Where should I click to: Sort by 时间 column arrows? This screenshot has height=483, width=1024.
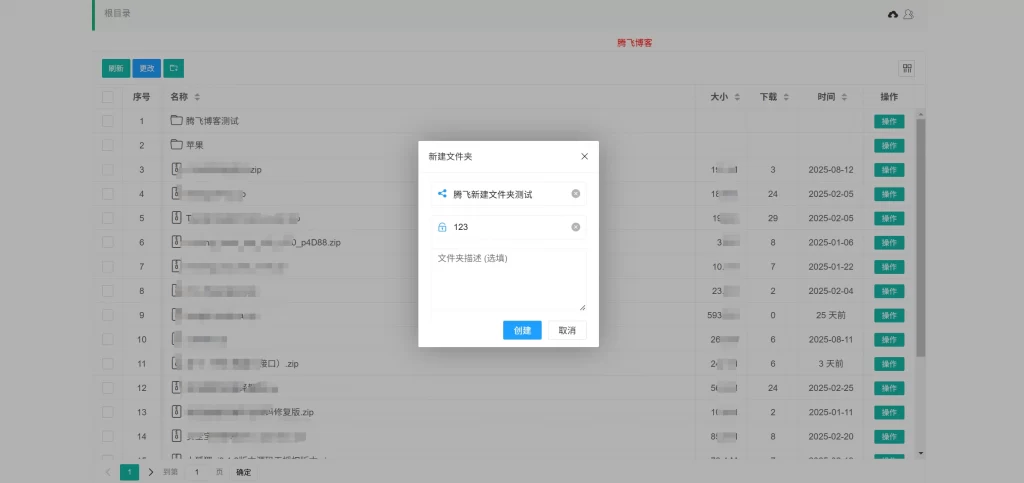point(844,97)
